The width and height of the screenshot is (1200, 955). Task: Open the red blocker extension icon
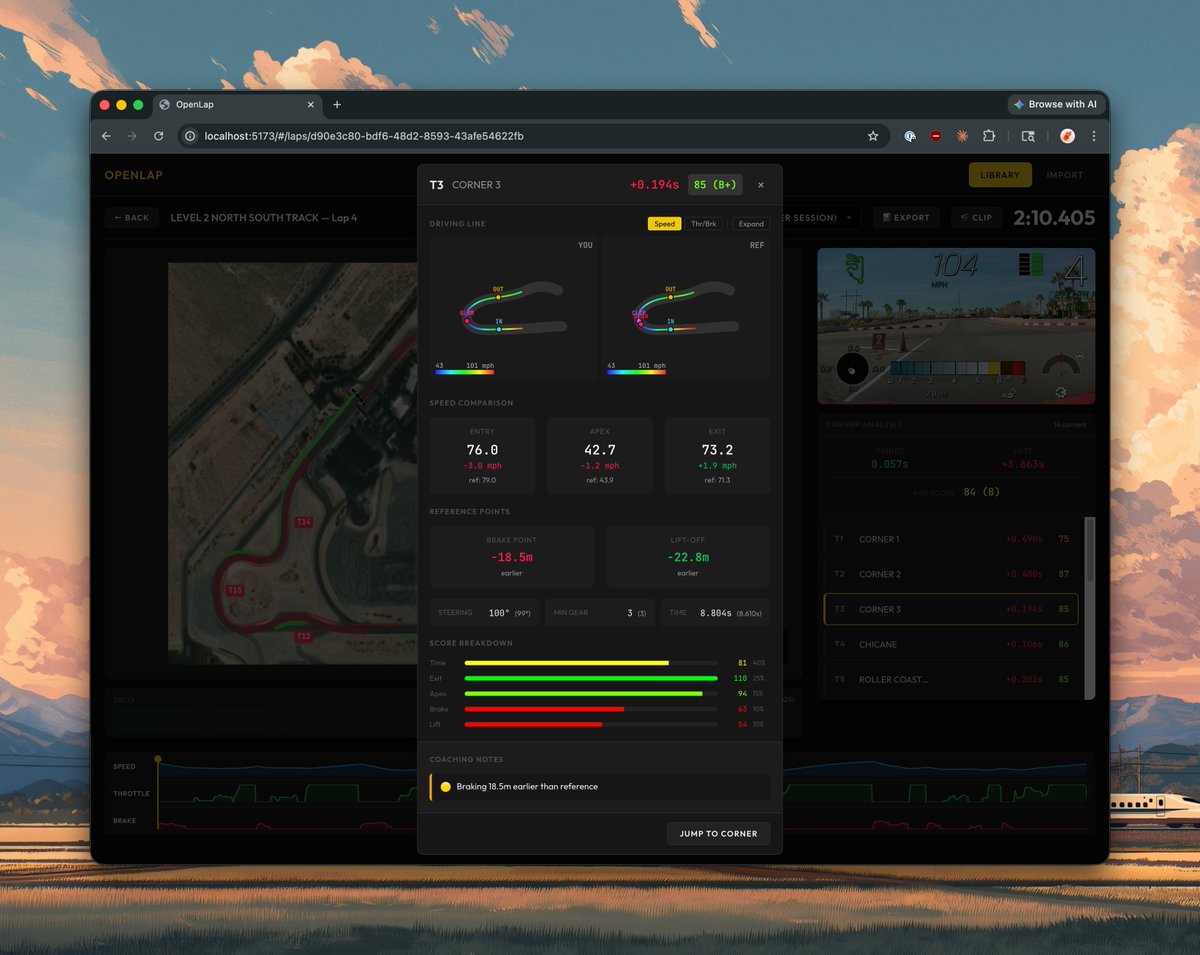click(x=935, y=136)
